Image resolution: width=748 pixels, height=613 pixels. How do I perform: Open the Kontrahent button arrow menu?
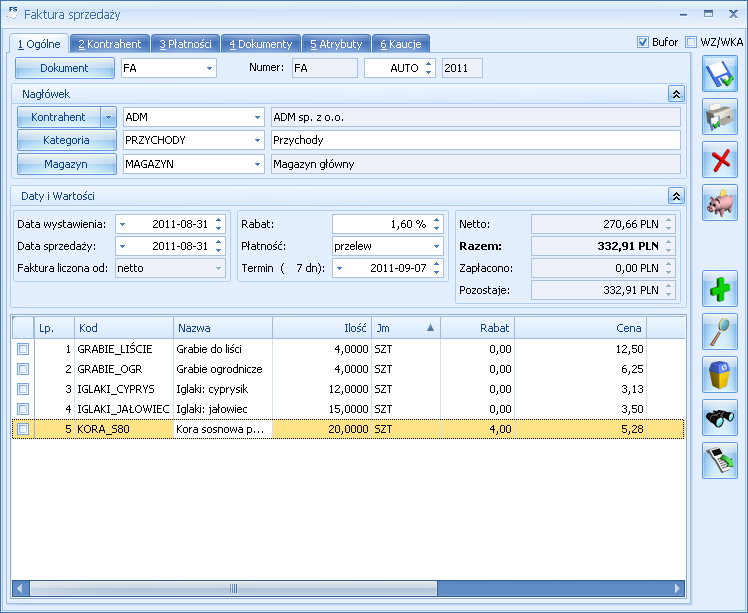click(x=108, y=117)
